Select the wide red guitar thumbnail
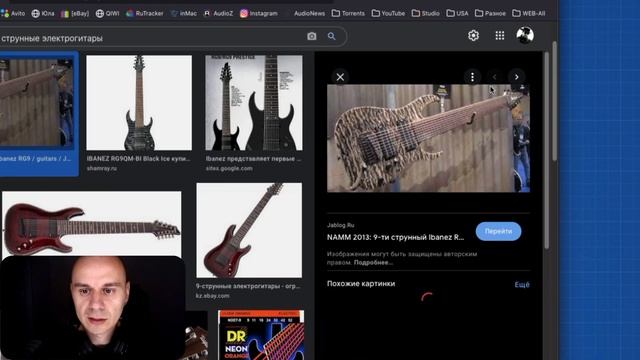This screenshot has height=360, width=640. tap(91, 224)
